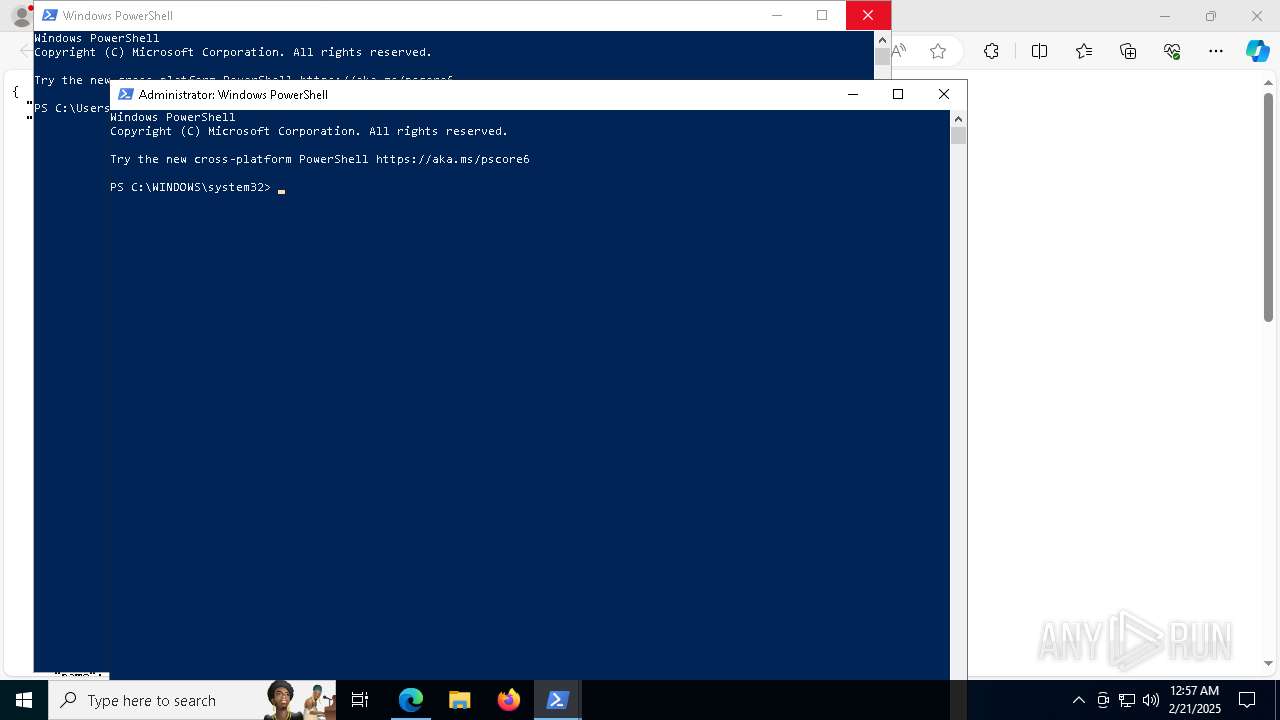Open the Copilot sidebar in Edge
Image resolution: width=1280 pixels, height=720 pixels.
(x=1257, y=51)
